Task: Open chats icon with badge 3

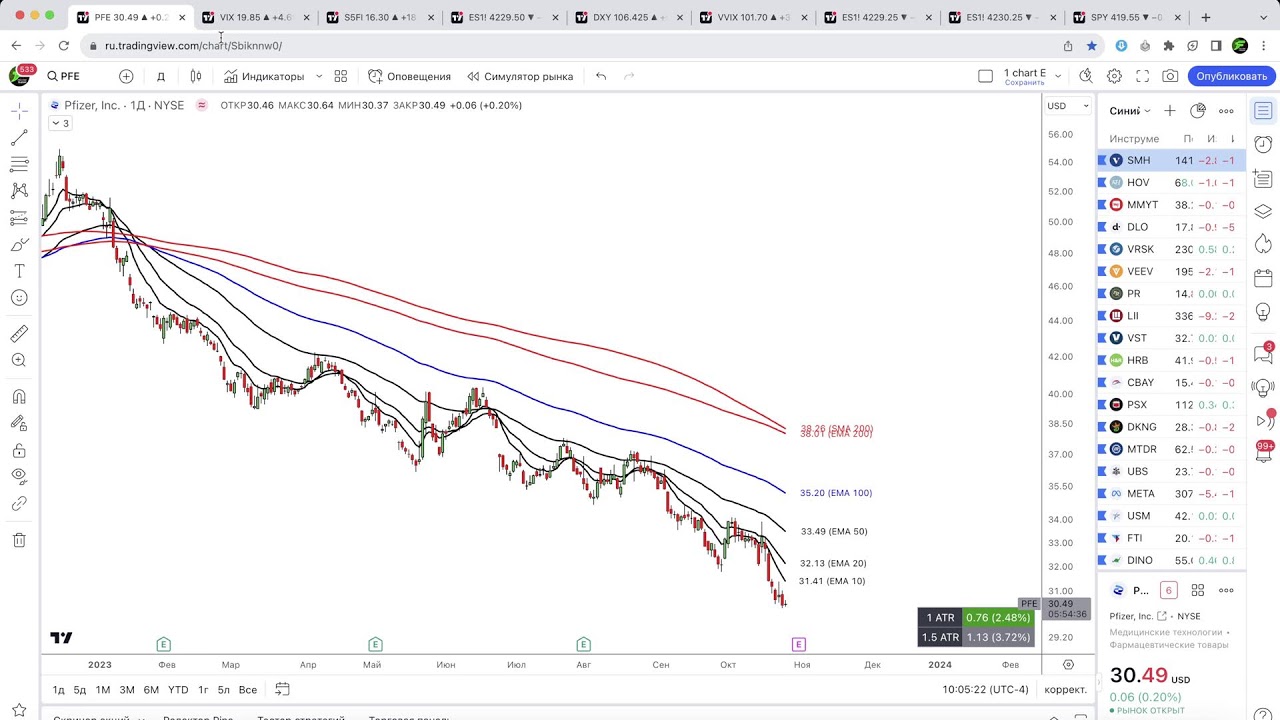Action: [x=1263, y=354]
